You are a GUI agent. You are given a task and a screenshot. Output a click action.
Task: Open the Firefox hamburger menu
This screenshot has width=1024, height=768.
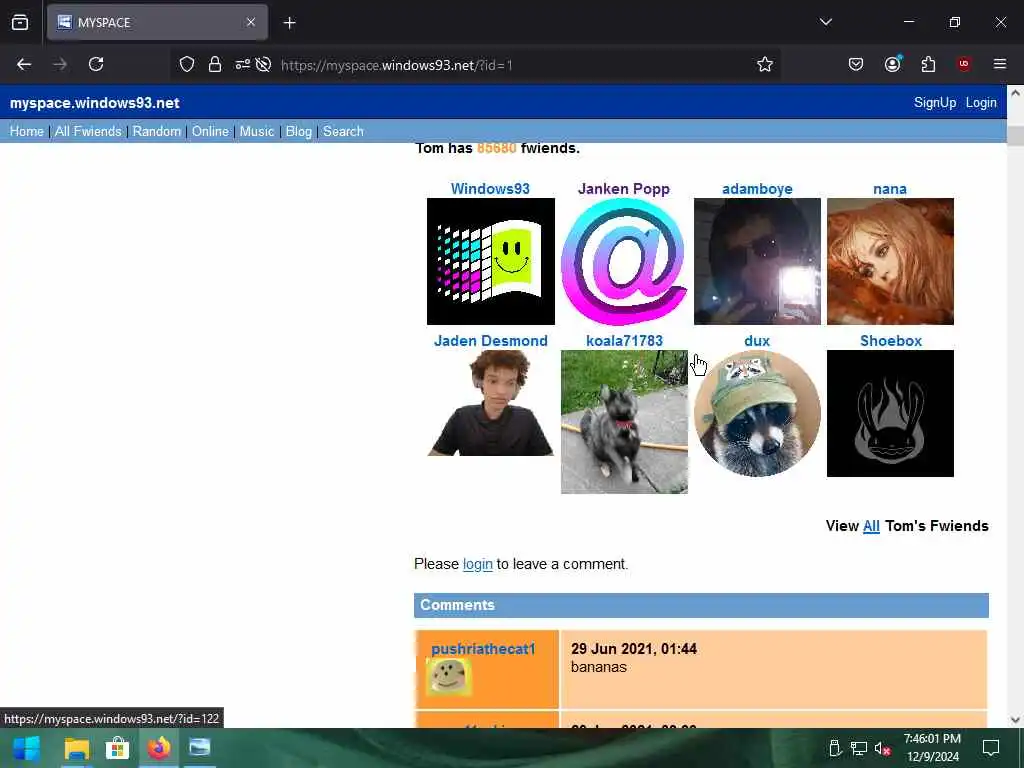pos(1000,64)
